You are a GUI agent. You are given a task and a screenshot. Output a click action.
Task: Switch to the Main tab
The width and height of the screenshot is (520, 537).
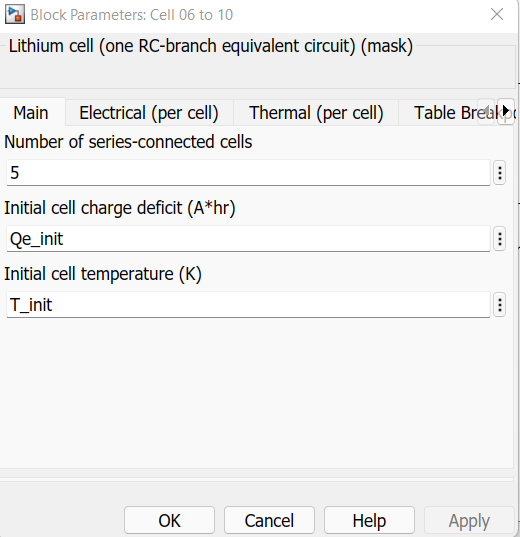point(31,113)
